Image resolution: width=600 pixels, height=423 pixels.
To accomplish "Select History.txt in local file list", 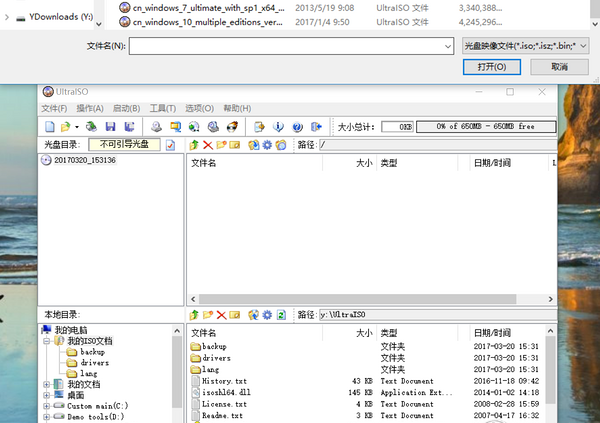I will tap(224, 381).
